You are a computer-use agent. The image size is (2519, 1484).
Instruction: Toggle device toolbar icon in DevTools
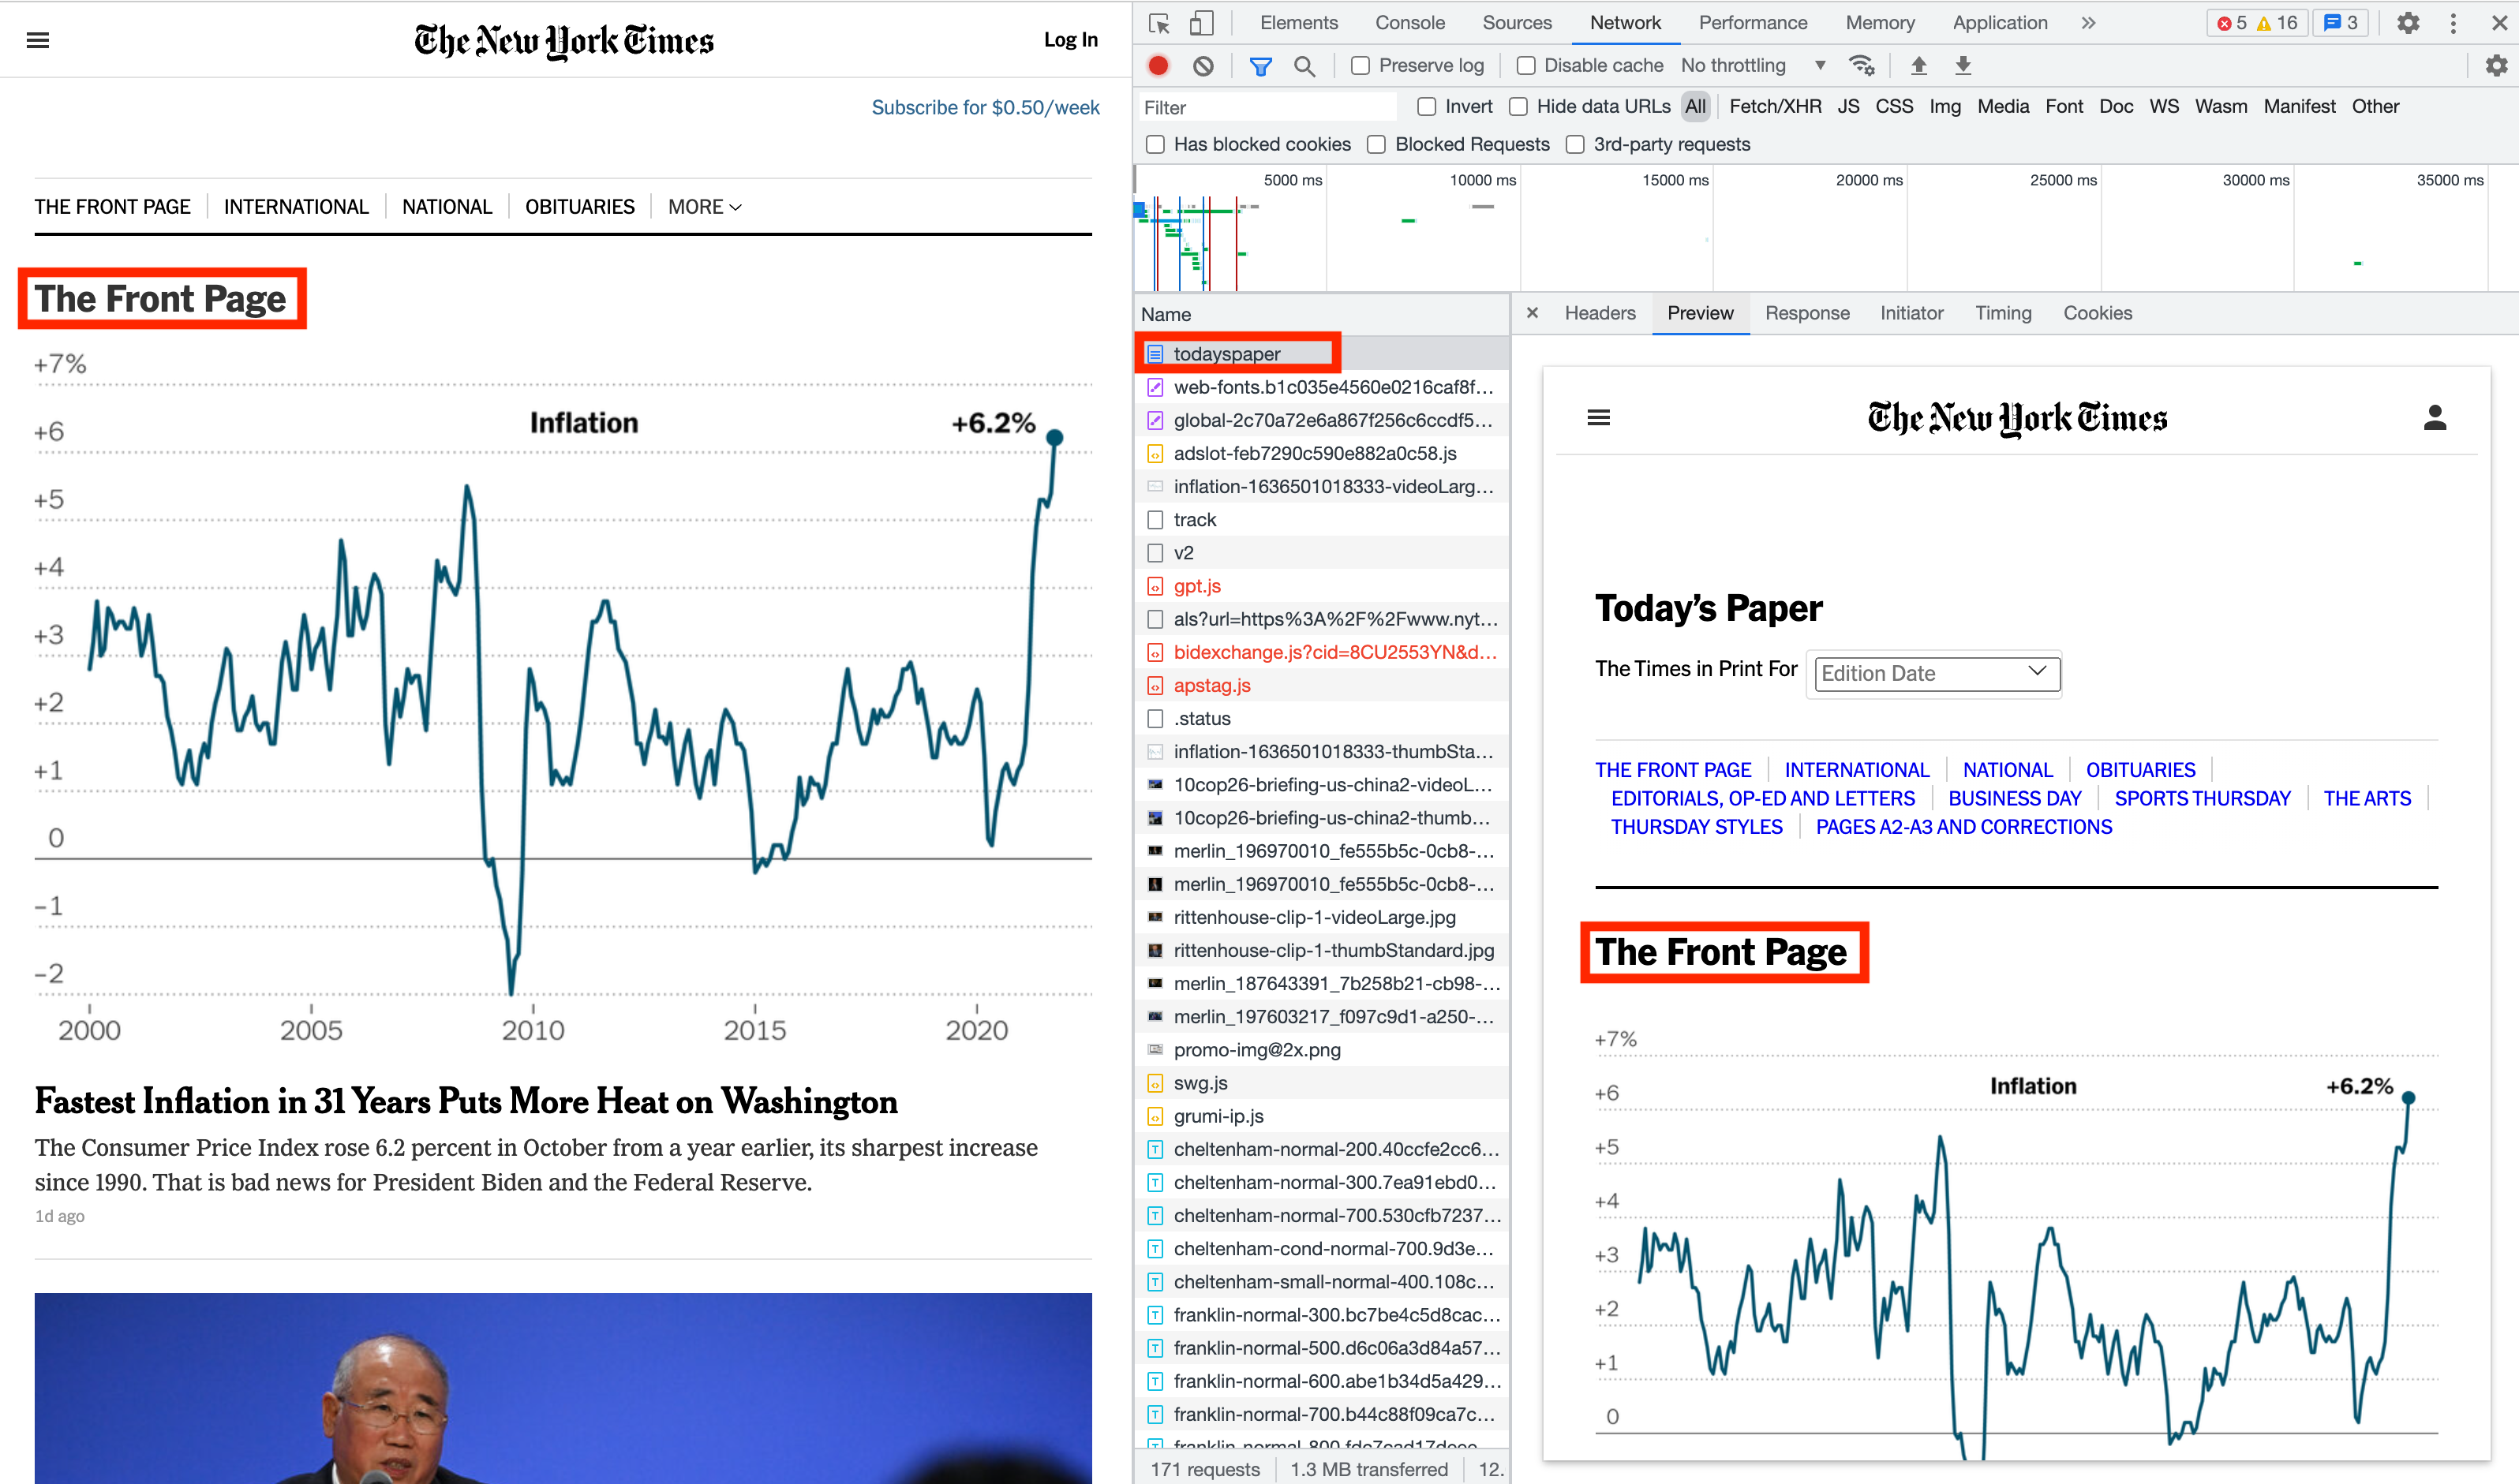click(x=1201, y=23)
